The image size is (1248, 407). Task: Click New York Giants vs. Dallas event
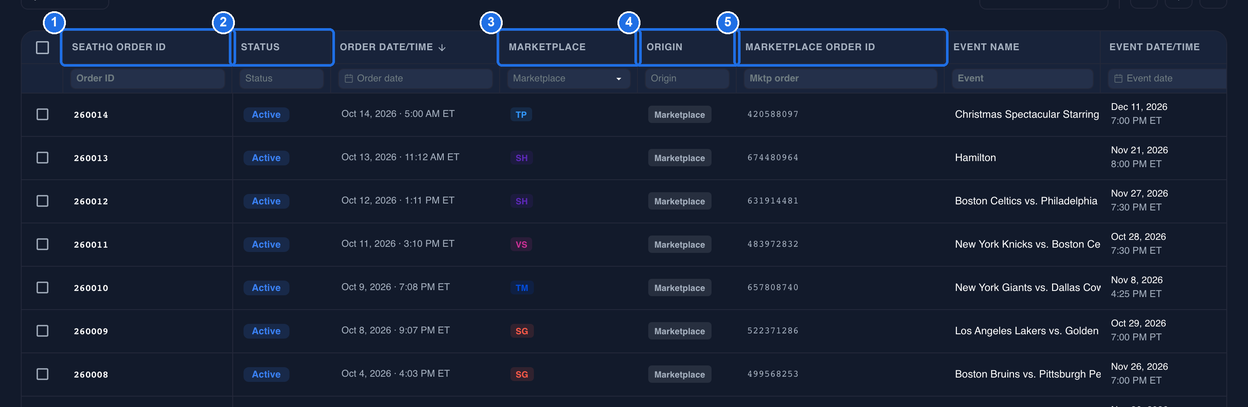[x=1028, y=288]
